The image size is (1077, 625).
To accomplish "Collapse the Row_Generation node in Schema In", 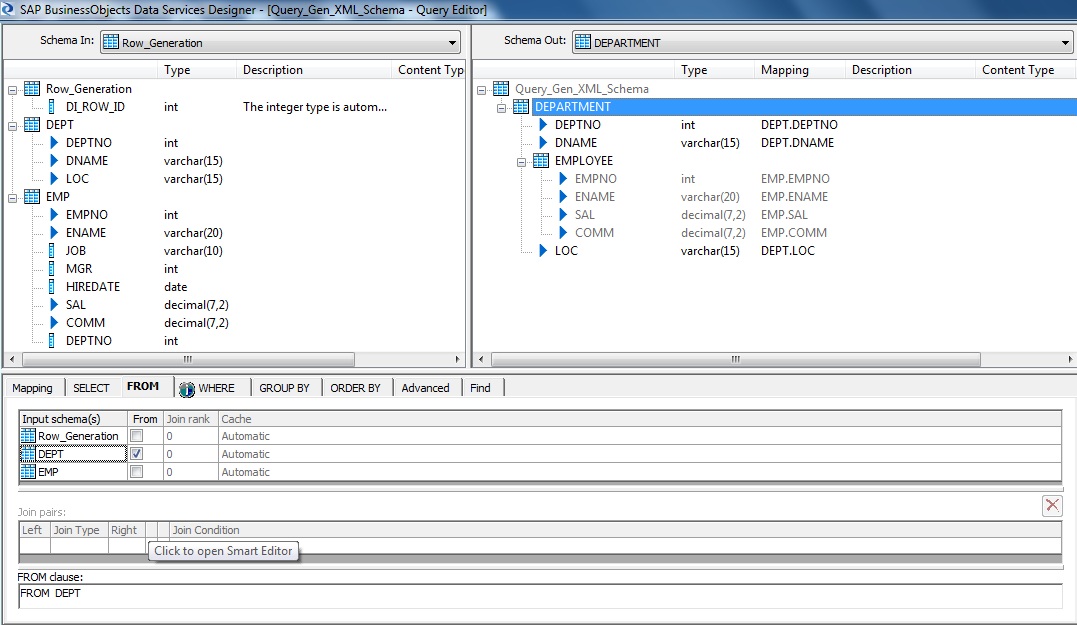I will click(12, 90).
